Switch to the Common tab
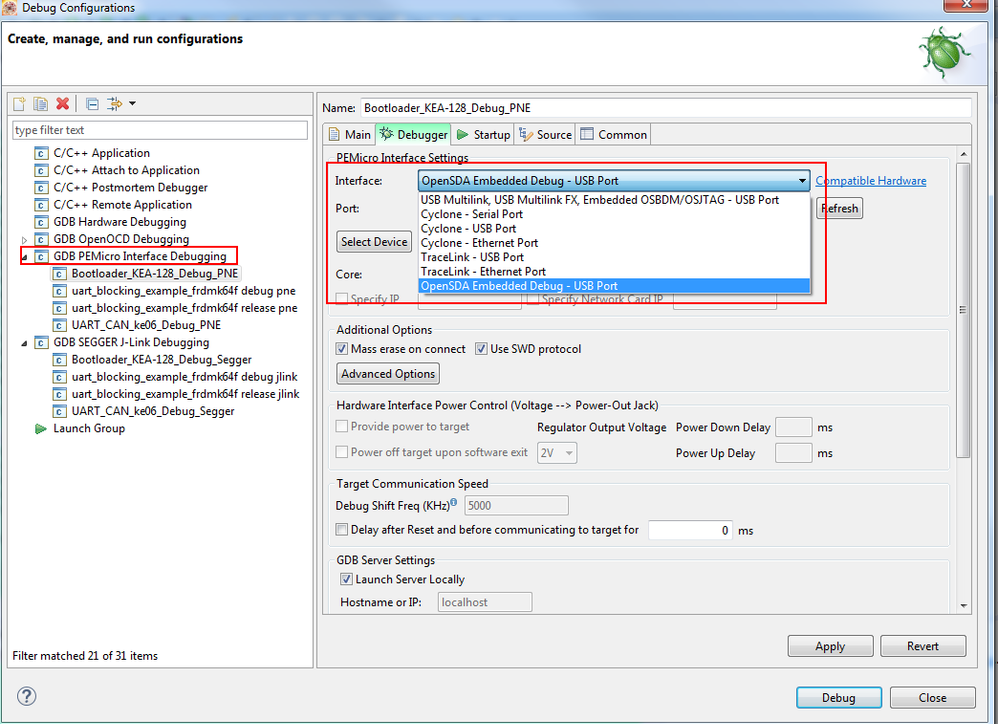998x724 pixels. pos(614,134)
